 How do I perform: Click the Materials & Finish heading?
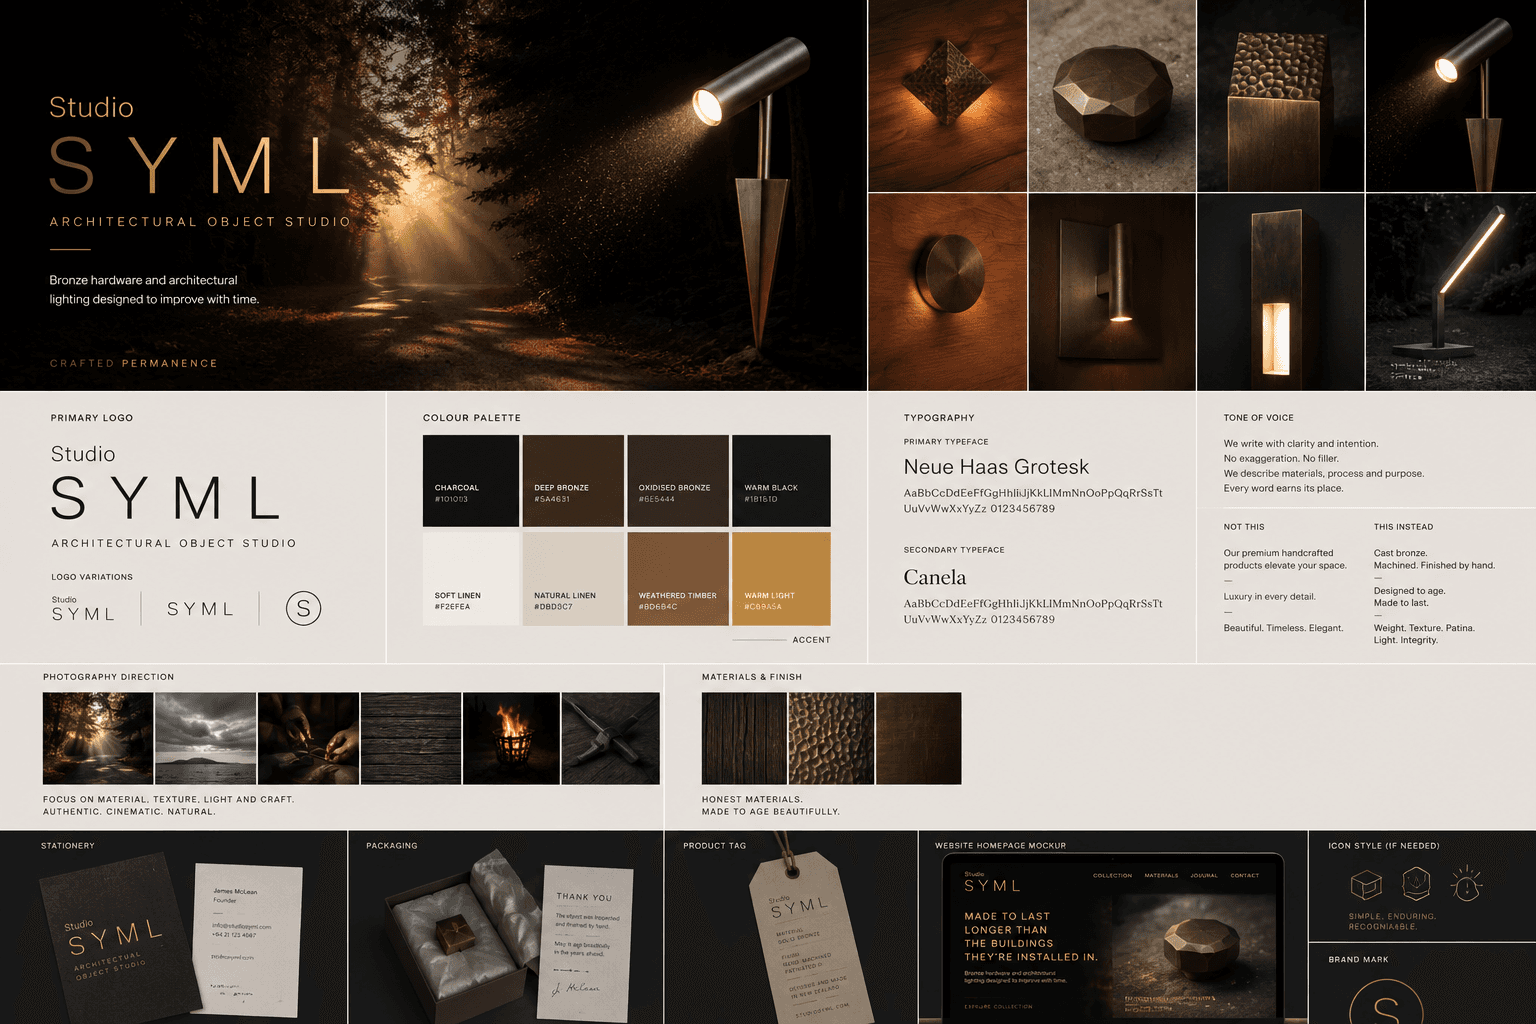click(x=752, y=677)
